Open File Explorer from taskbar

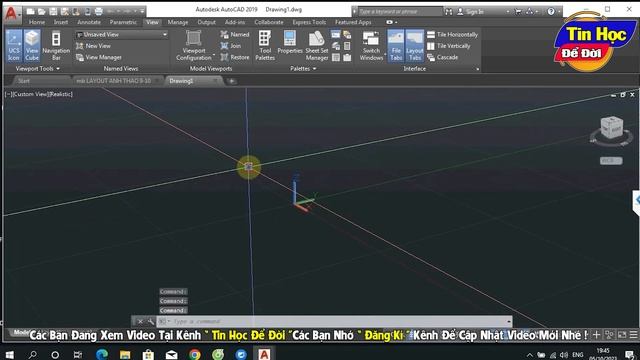[125, 354]
